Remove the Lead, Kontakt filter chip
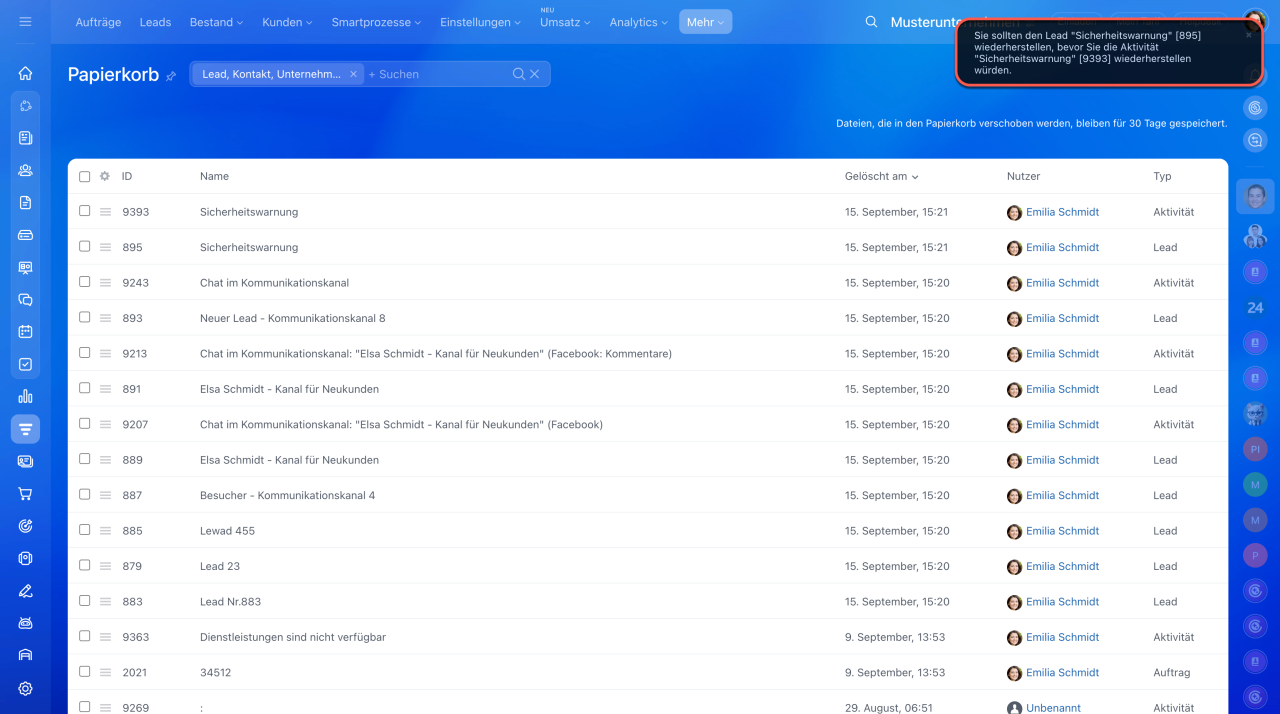The height and width of the screenshot is (714, 1280). pos(353,74)
